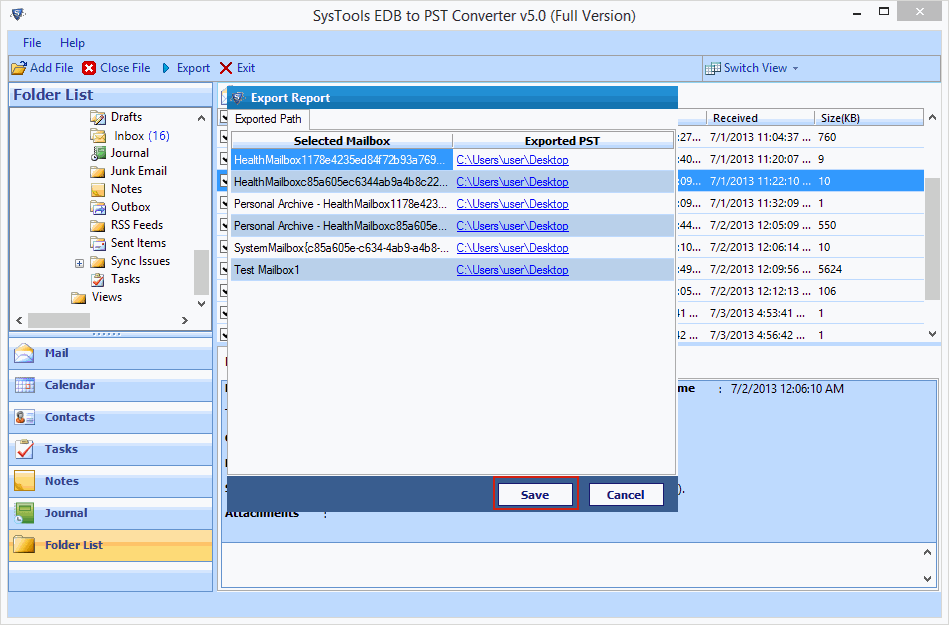Click preview pane scroll down arrow
The height and width of the screenshot is (625, 949).
pos(927,578)
